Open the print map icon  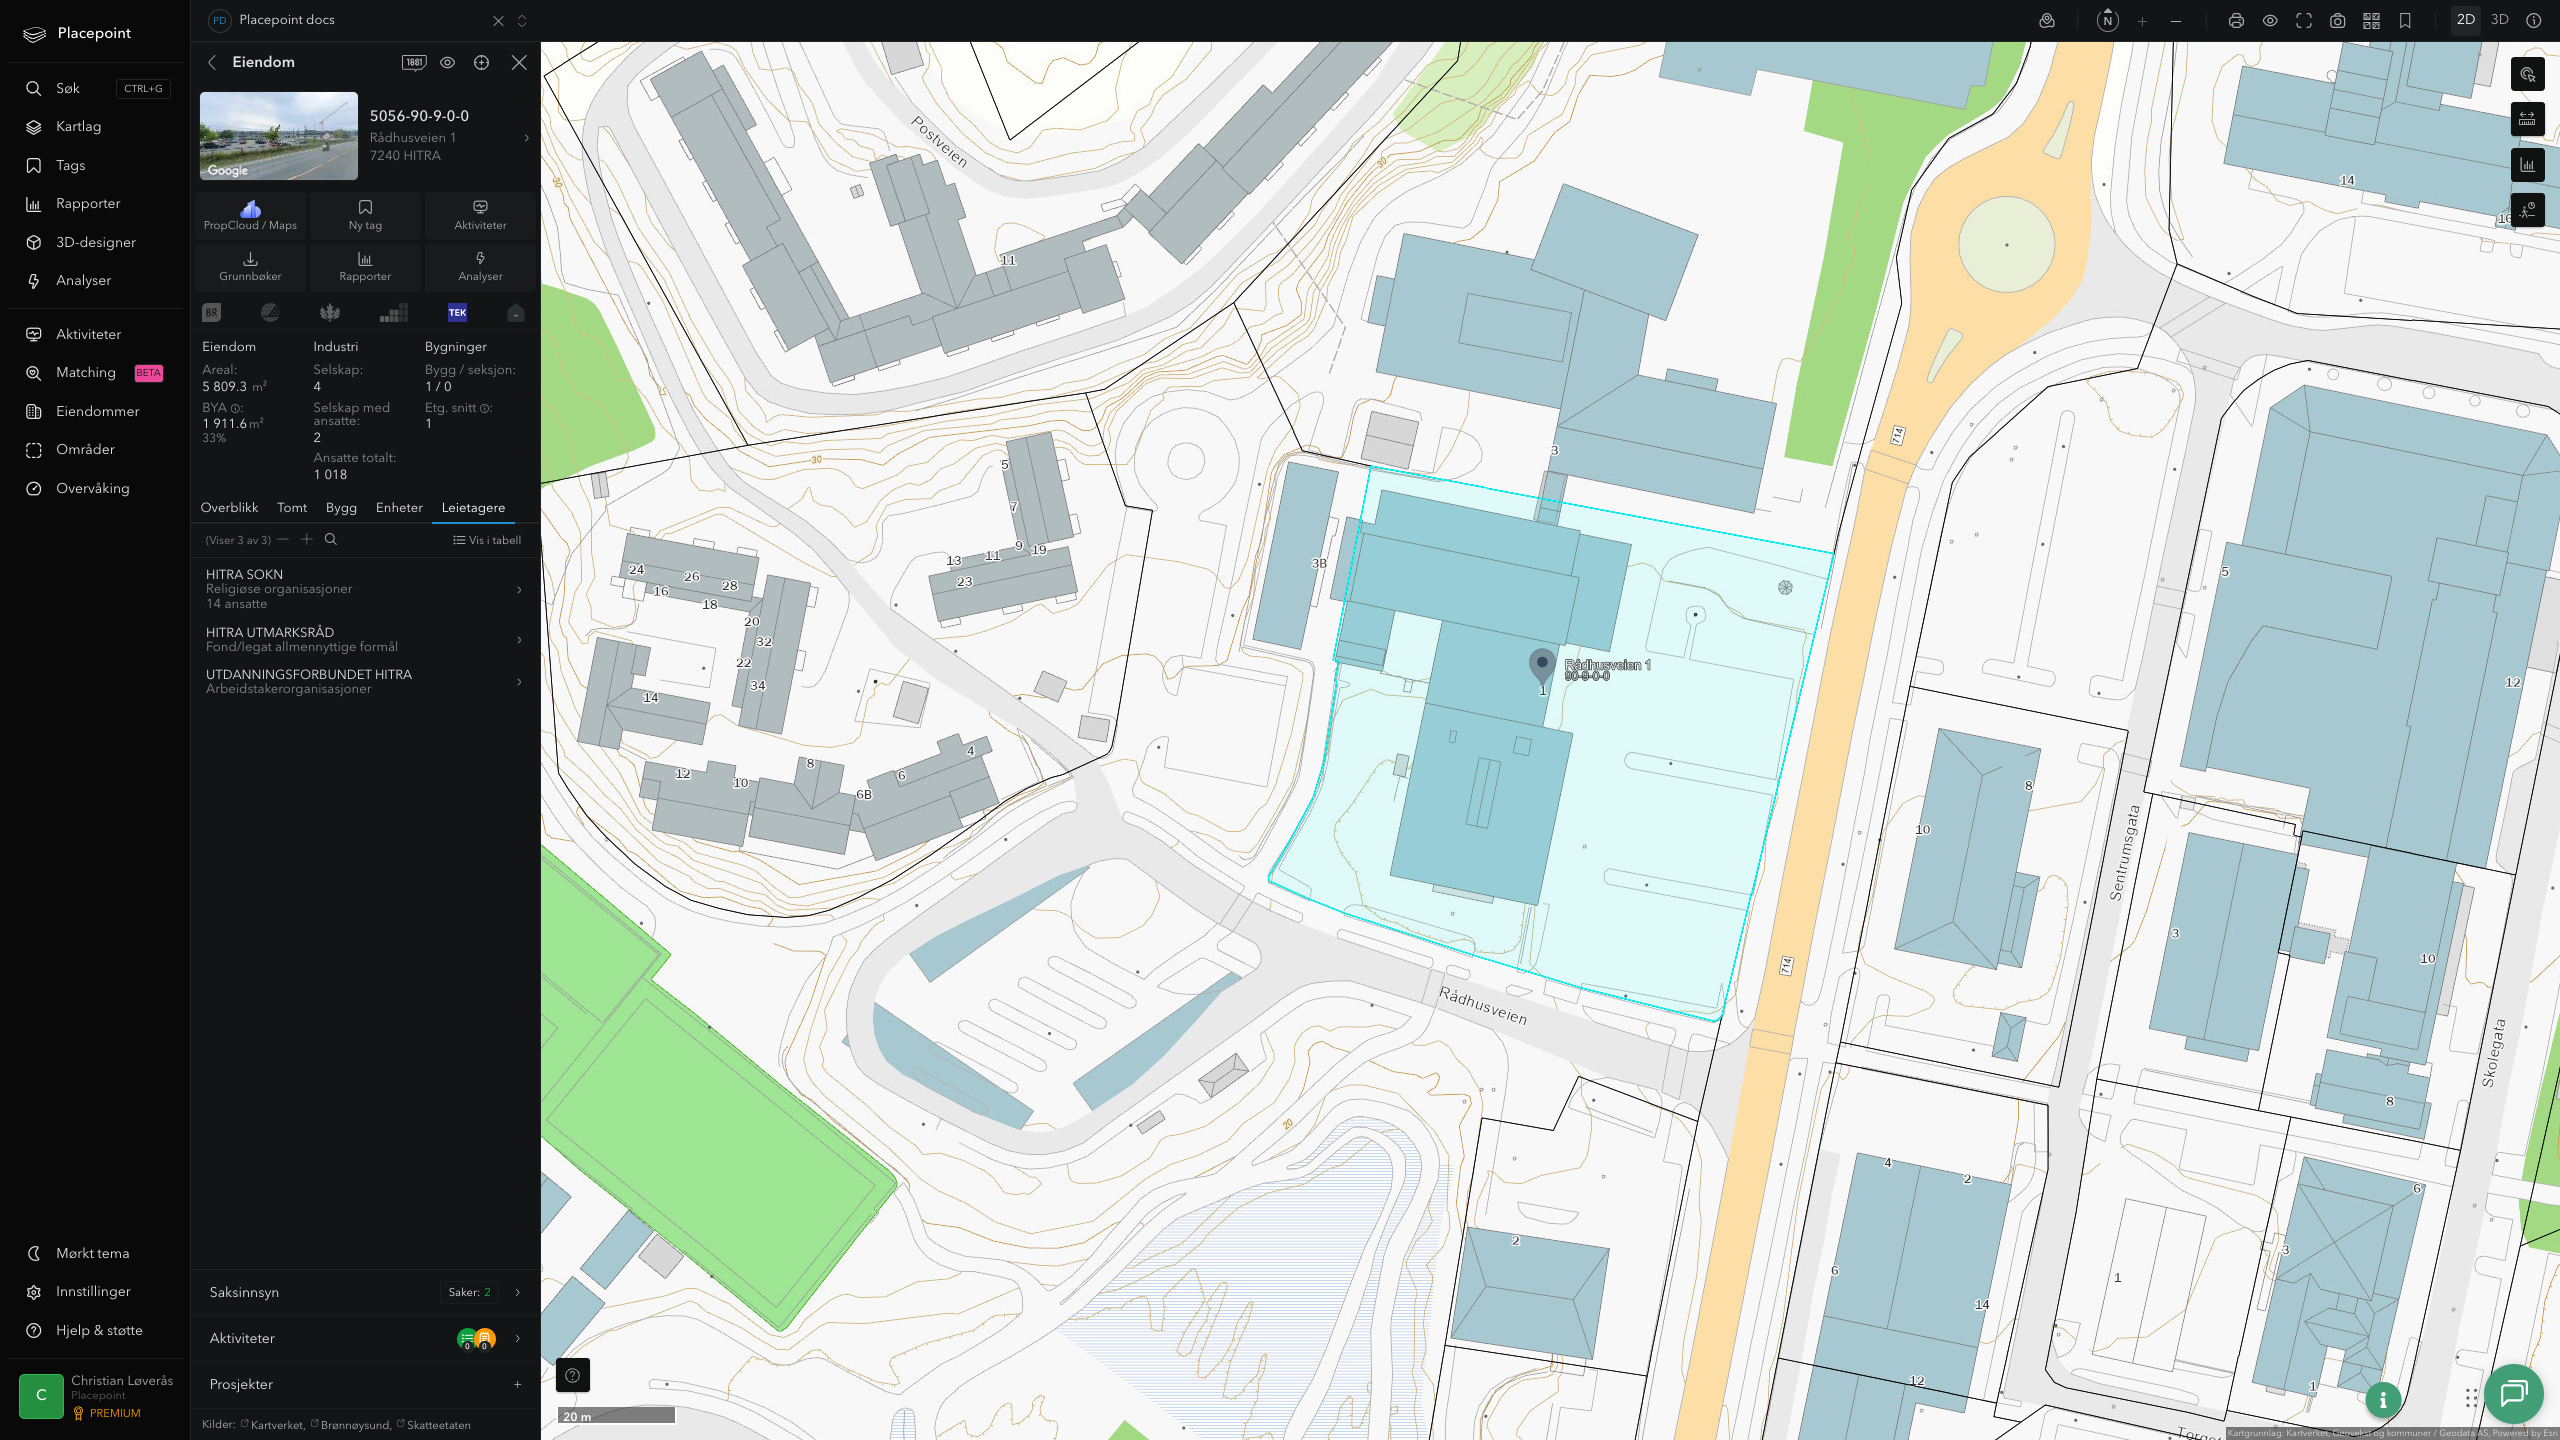point(2236,20)
